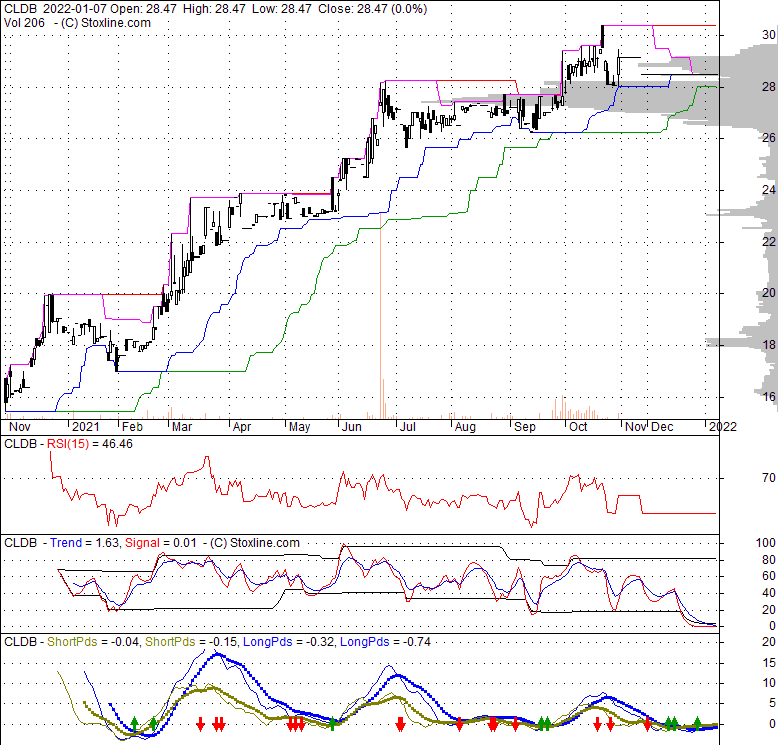Click the tall orange volume spike in June
The width and height of the screenshot is (780, 745).
(x=381, y=316)
